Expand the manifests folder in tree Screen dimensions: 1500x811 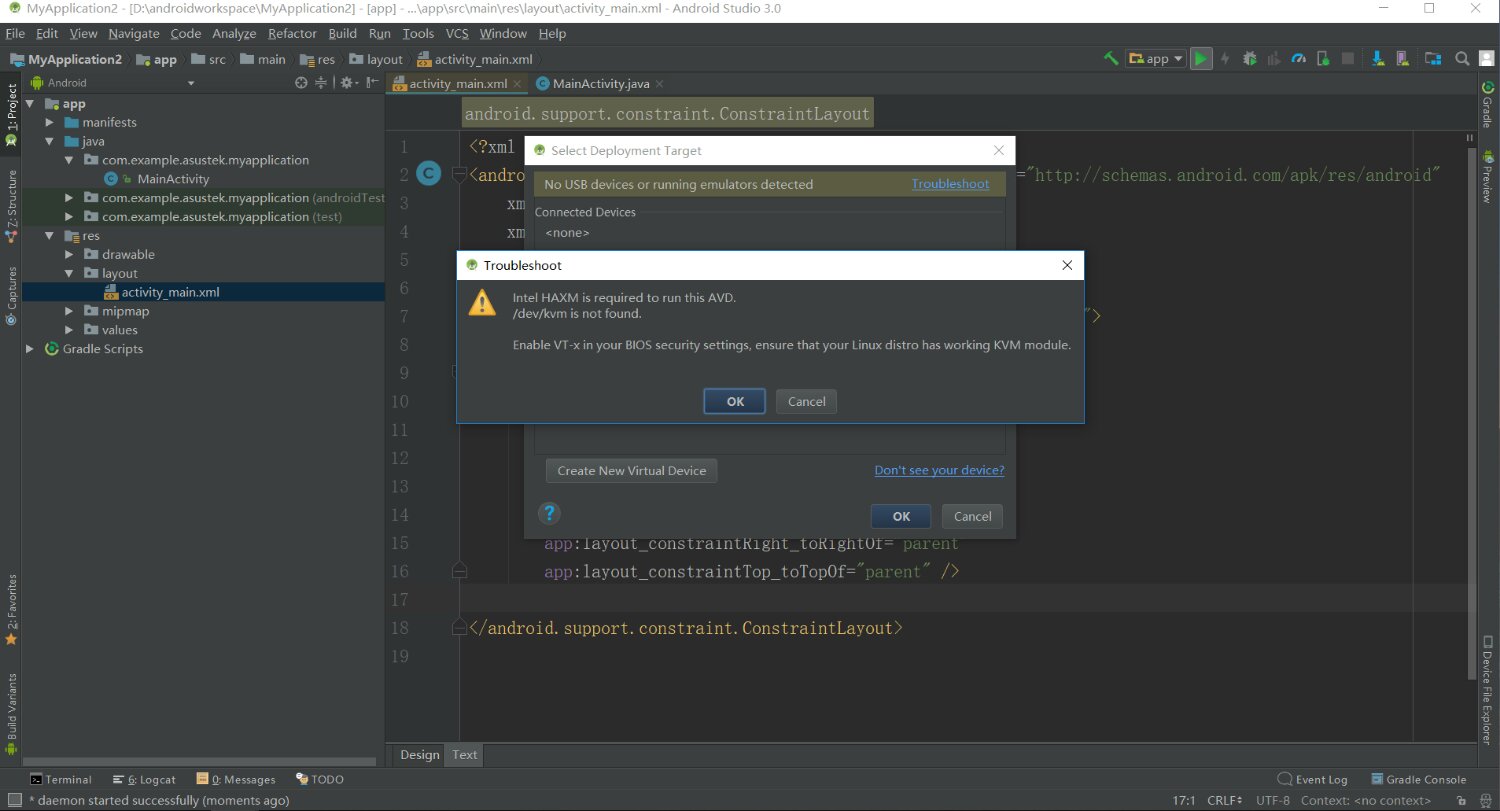49,122
